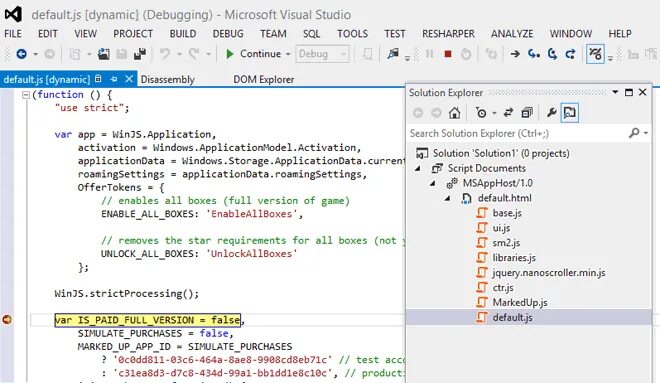Image resolution: width=660 pixels, height=383 pixels.
Task: Click the Show Next Statement arrow
Action: pyautogui.click(x=515, y=54)
